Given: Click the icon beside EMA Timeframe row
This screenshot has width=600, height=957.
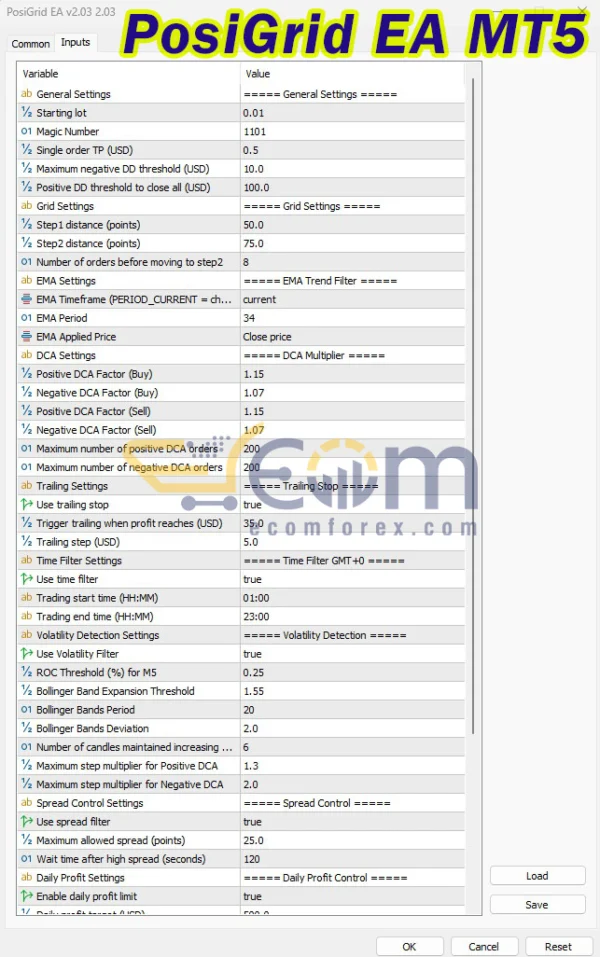Looking at the screenshot, I should (27, 300).
